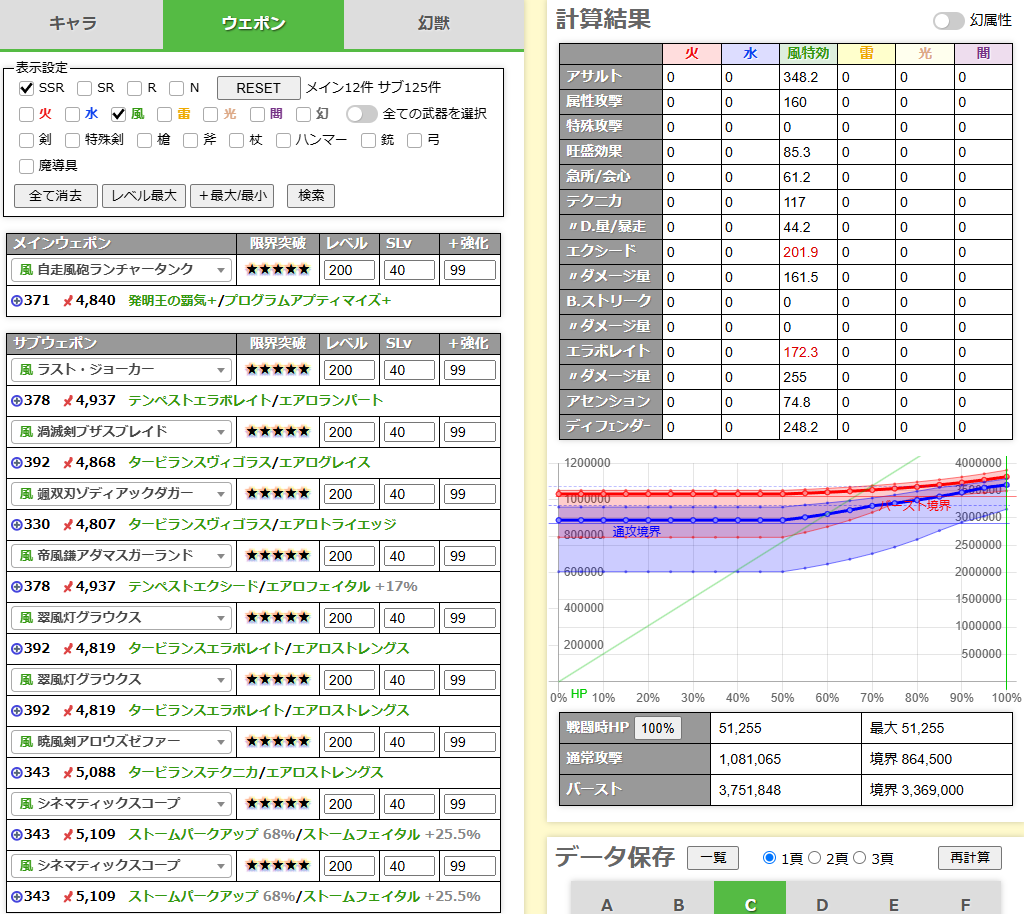Click the red attack icon next to 5,088

pos(67,772)
